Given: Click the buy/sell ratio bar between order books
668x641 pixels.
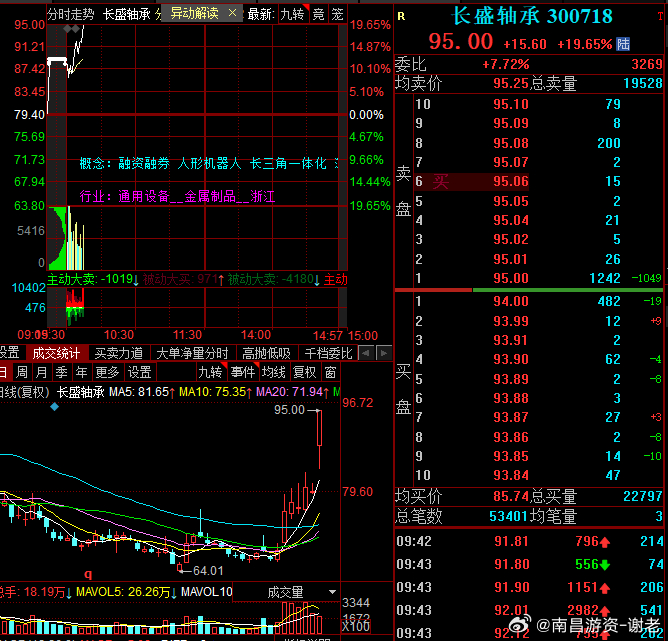Looking at the screenshot, I should coord(529,290).
